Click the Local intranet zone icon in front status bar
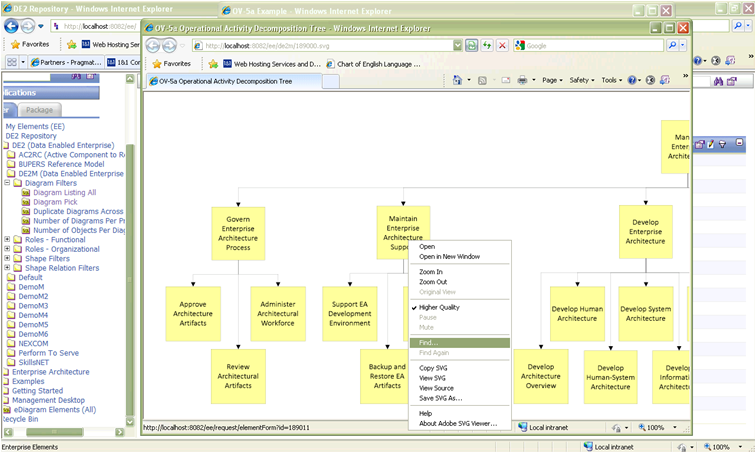Screen dimensions: 755x452 point(522,427)
